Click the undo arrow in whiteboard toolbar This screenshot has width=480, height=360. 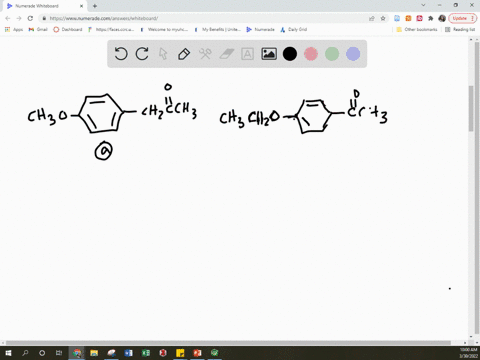121,54
